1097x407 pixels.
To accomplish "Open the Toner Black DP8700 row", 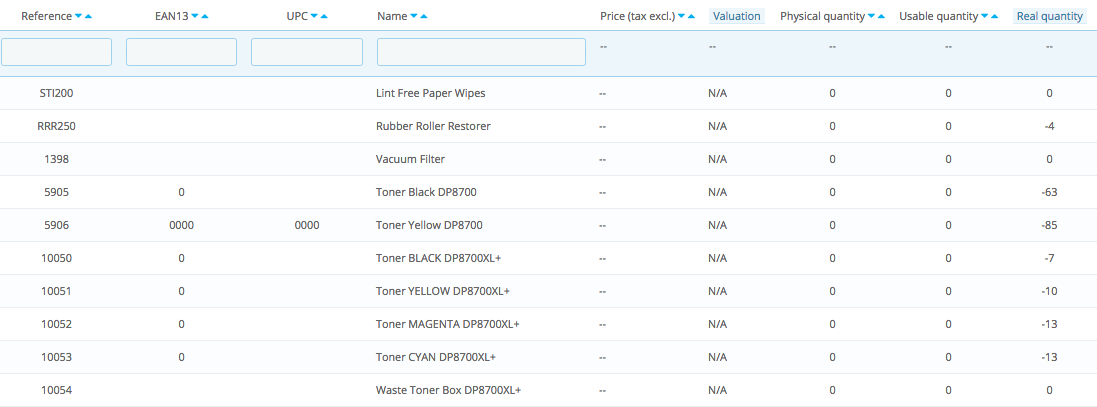I will 548,192.
